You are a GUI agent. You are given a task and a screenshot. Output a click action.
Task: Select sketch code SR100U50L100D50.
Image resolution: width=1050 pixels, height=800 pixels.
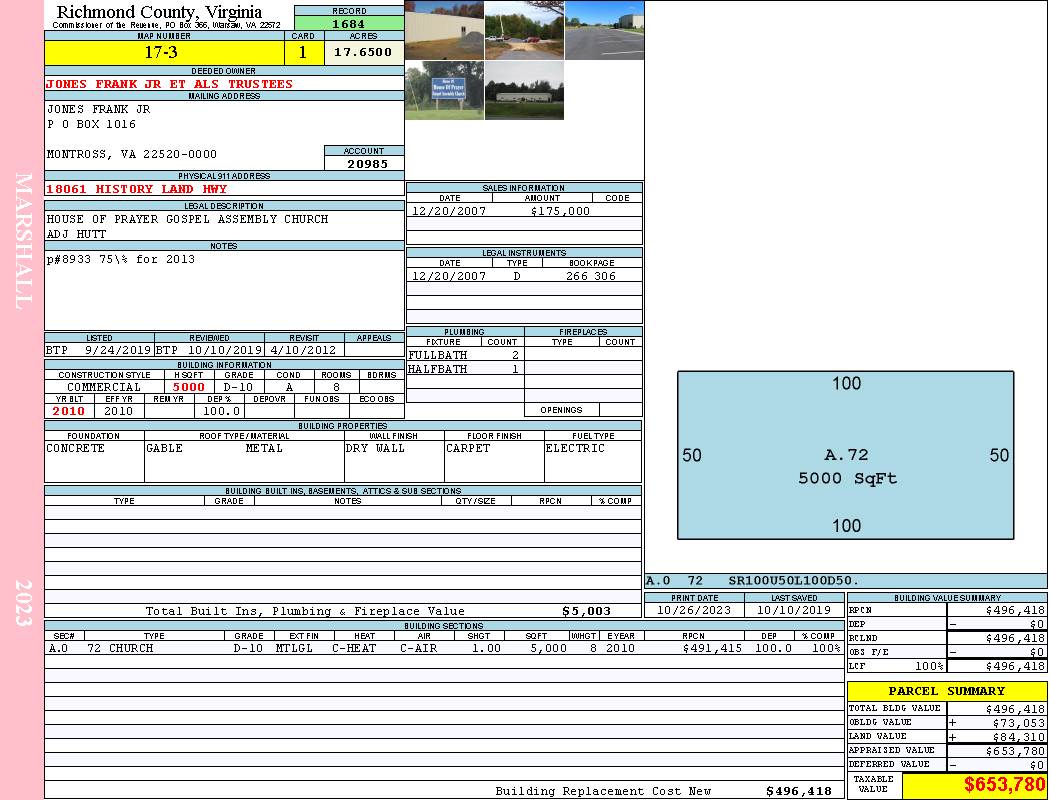coord(794,580)
